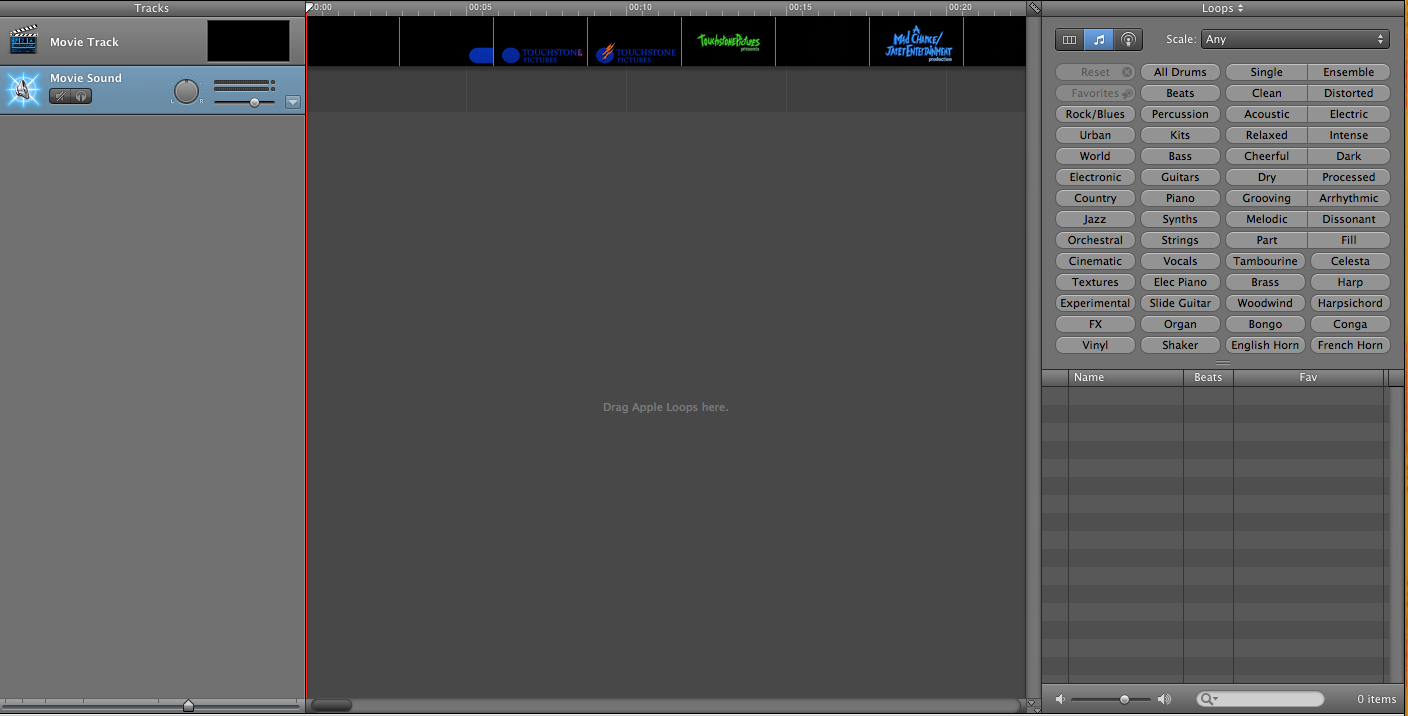Image resolution: width=1408 pixels, height=716 pixels.
Task: Click the ruler grid-snap icon at the timeline's right end
Action: click(1034, 7)
